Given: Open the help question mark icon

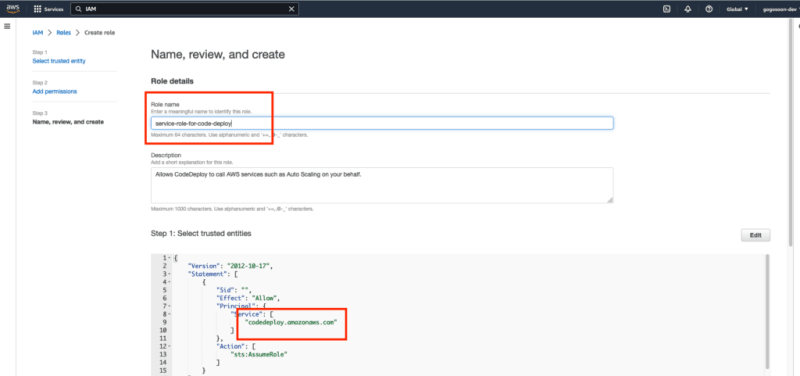Looking at the screenshot, I should (x=709, y=9).
